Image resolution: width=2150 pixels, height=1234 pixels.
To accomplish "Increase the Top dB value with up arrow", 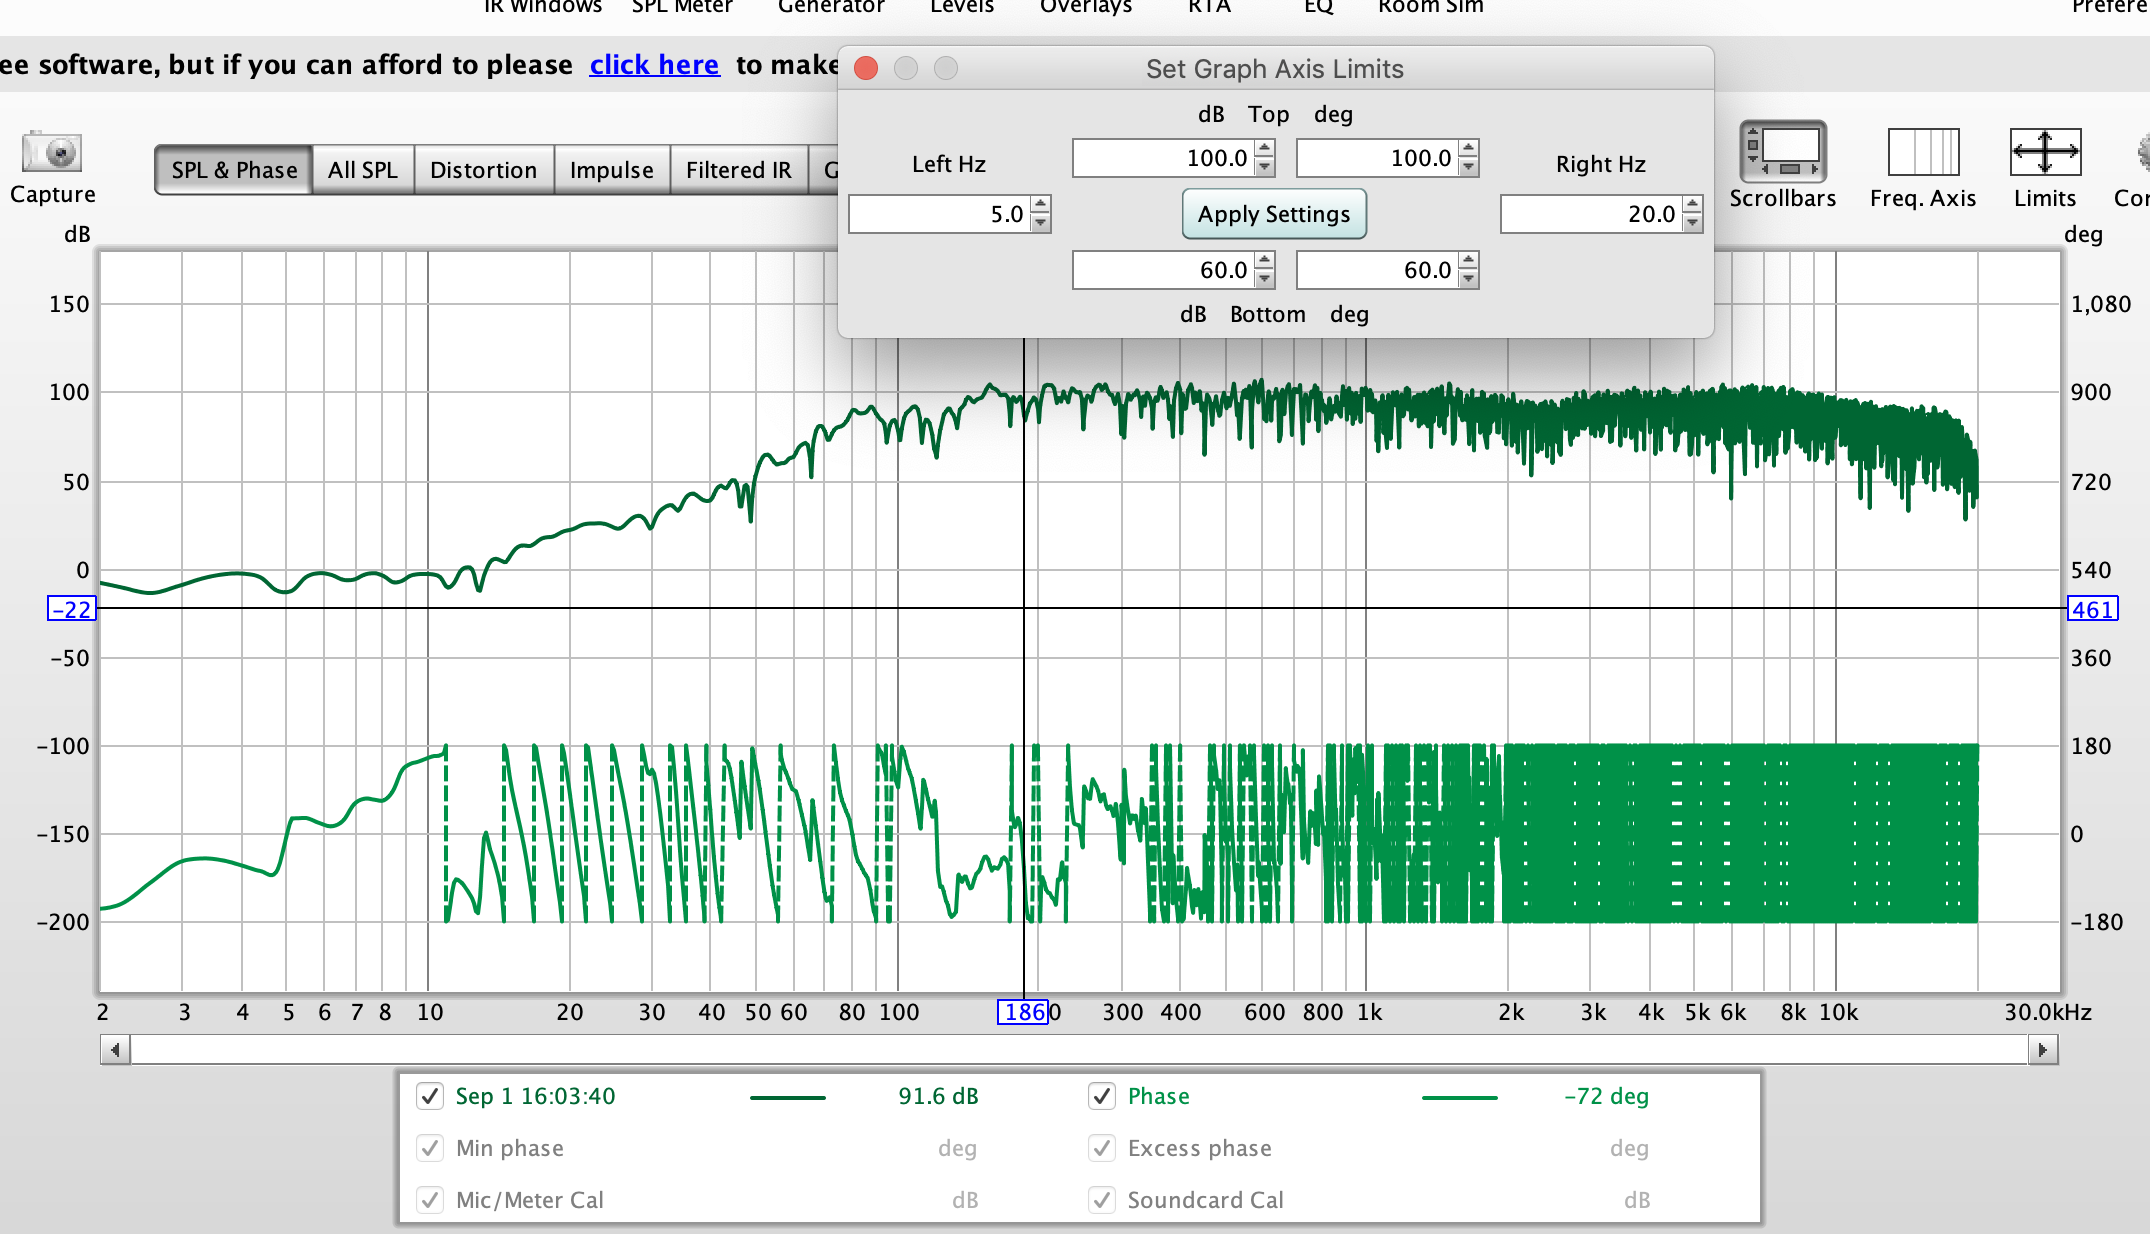I will pyautogui.click(x=1265, y=149).
